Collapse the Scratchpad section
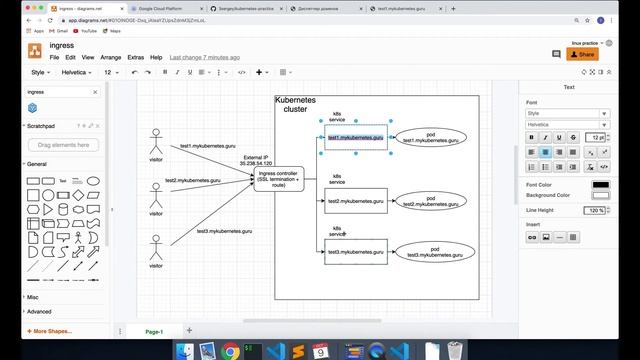Viewport: 640px width, 360px height. pyautogui.click(x=40, y=126)
